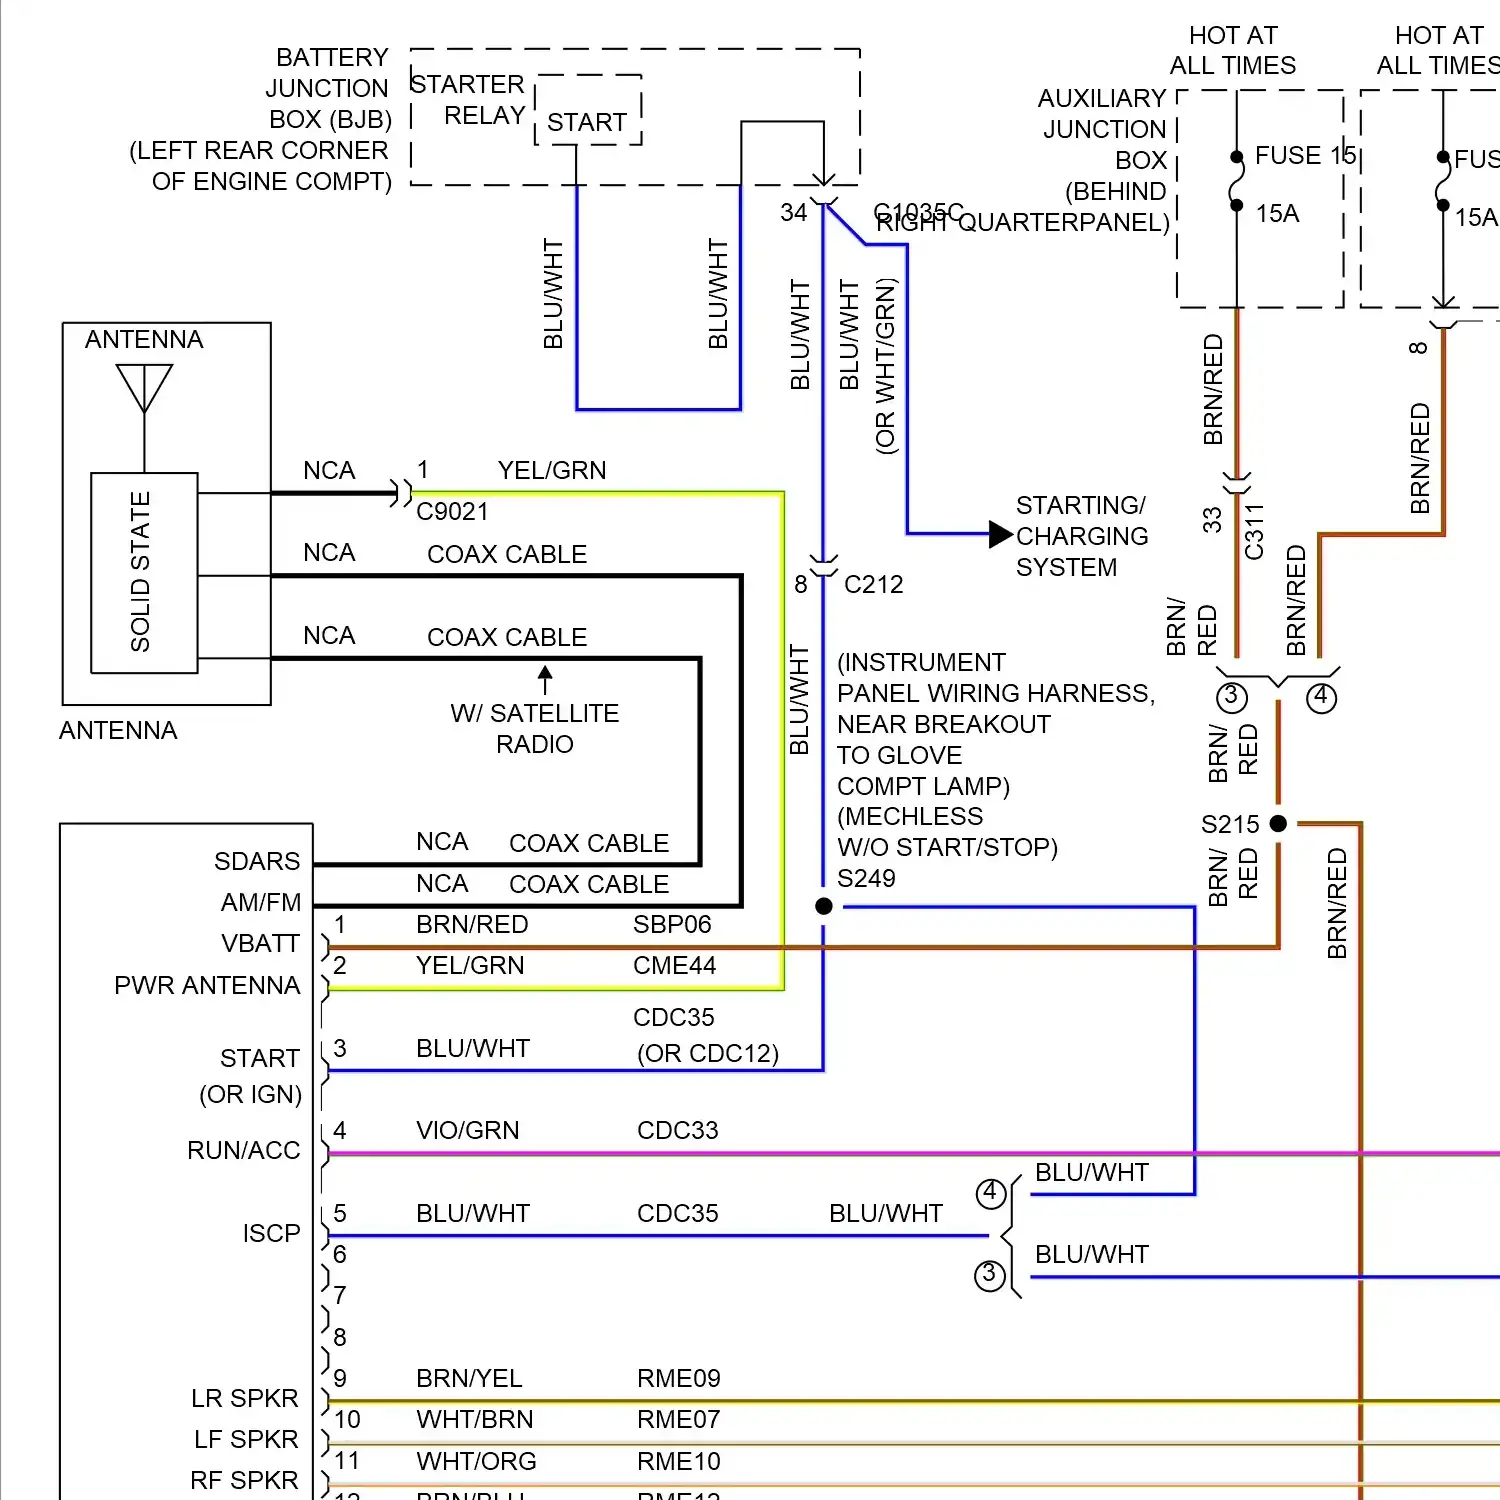Click the ISCP pin label
This screenshot has height=1500, width=1500.
click(271, 1233)
